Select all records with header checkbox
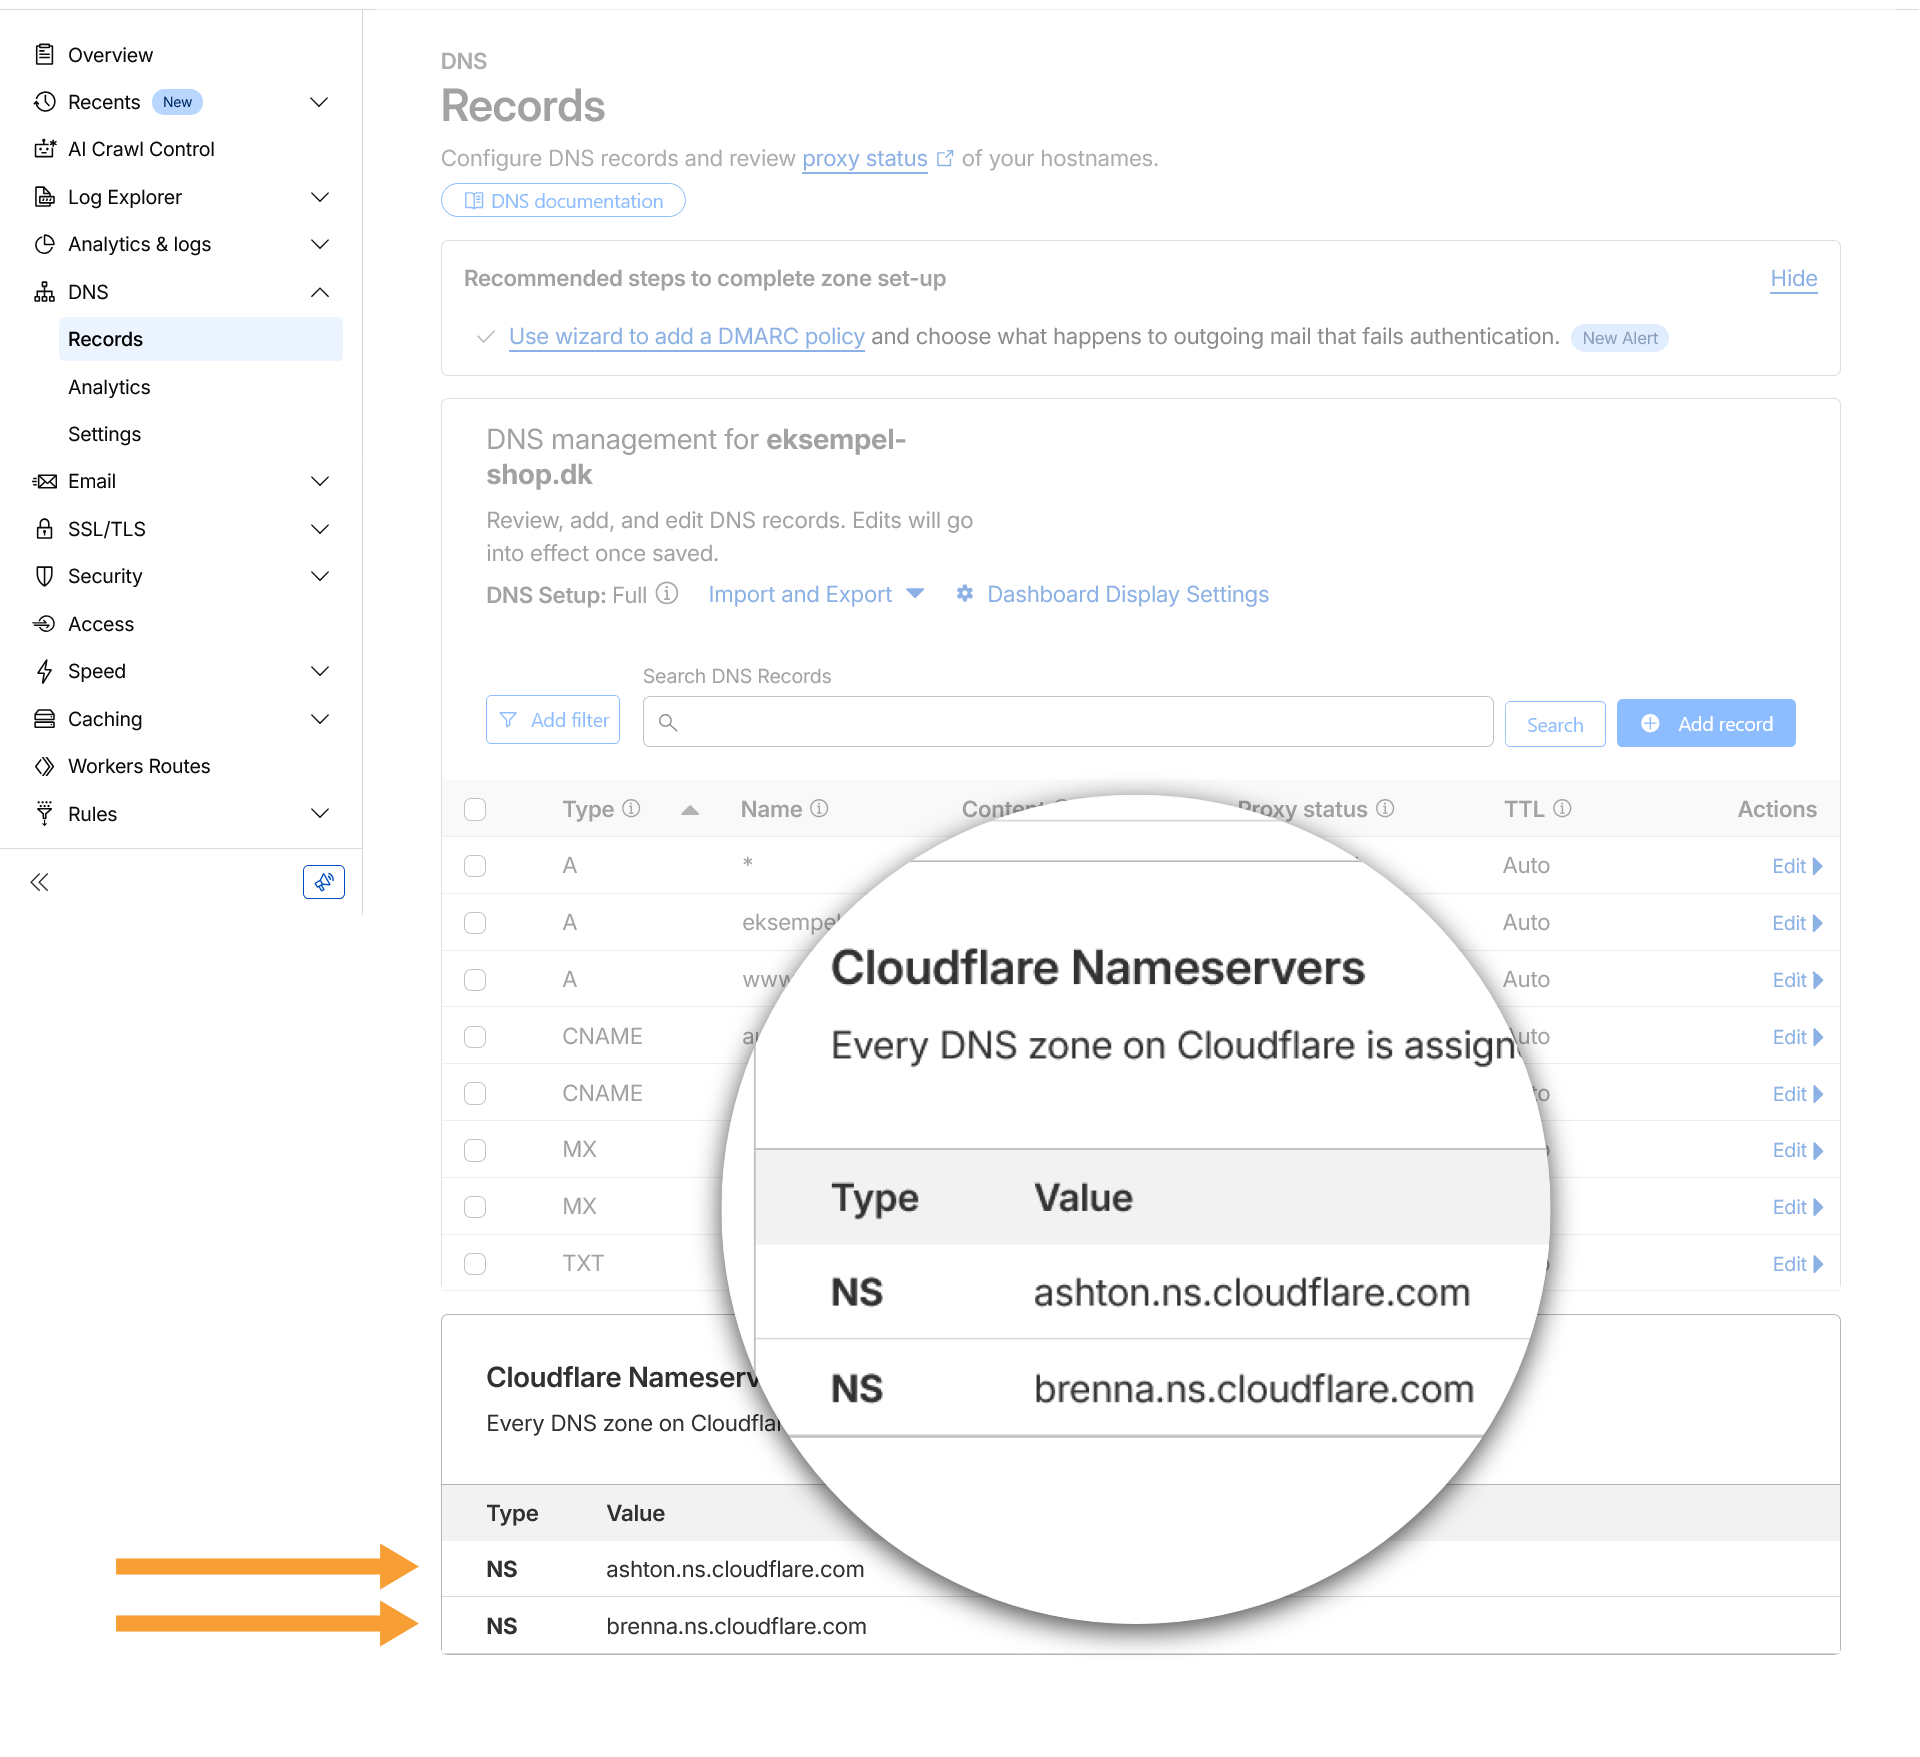Screen dimensions: 1920x1757 [475, 809]
